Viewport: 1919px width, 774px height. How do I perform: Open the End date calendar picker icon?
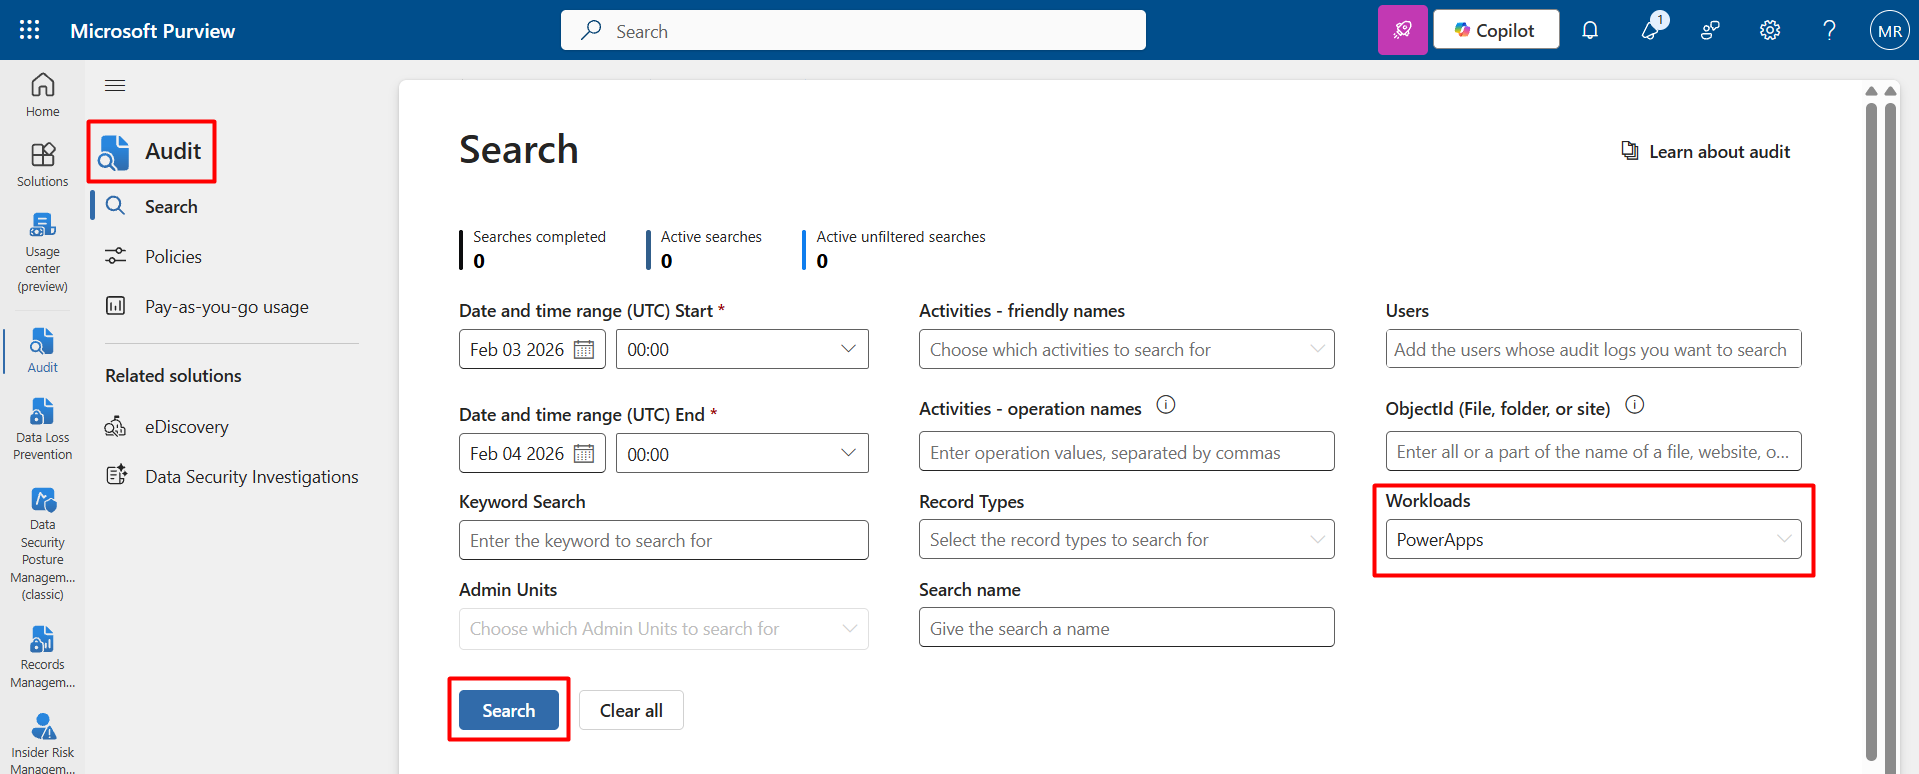tap(584, 453)
